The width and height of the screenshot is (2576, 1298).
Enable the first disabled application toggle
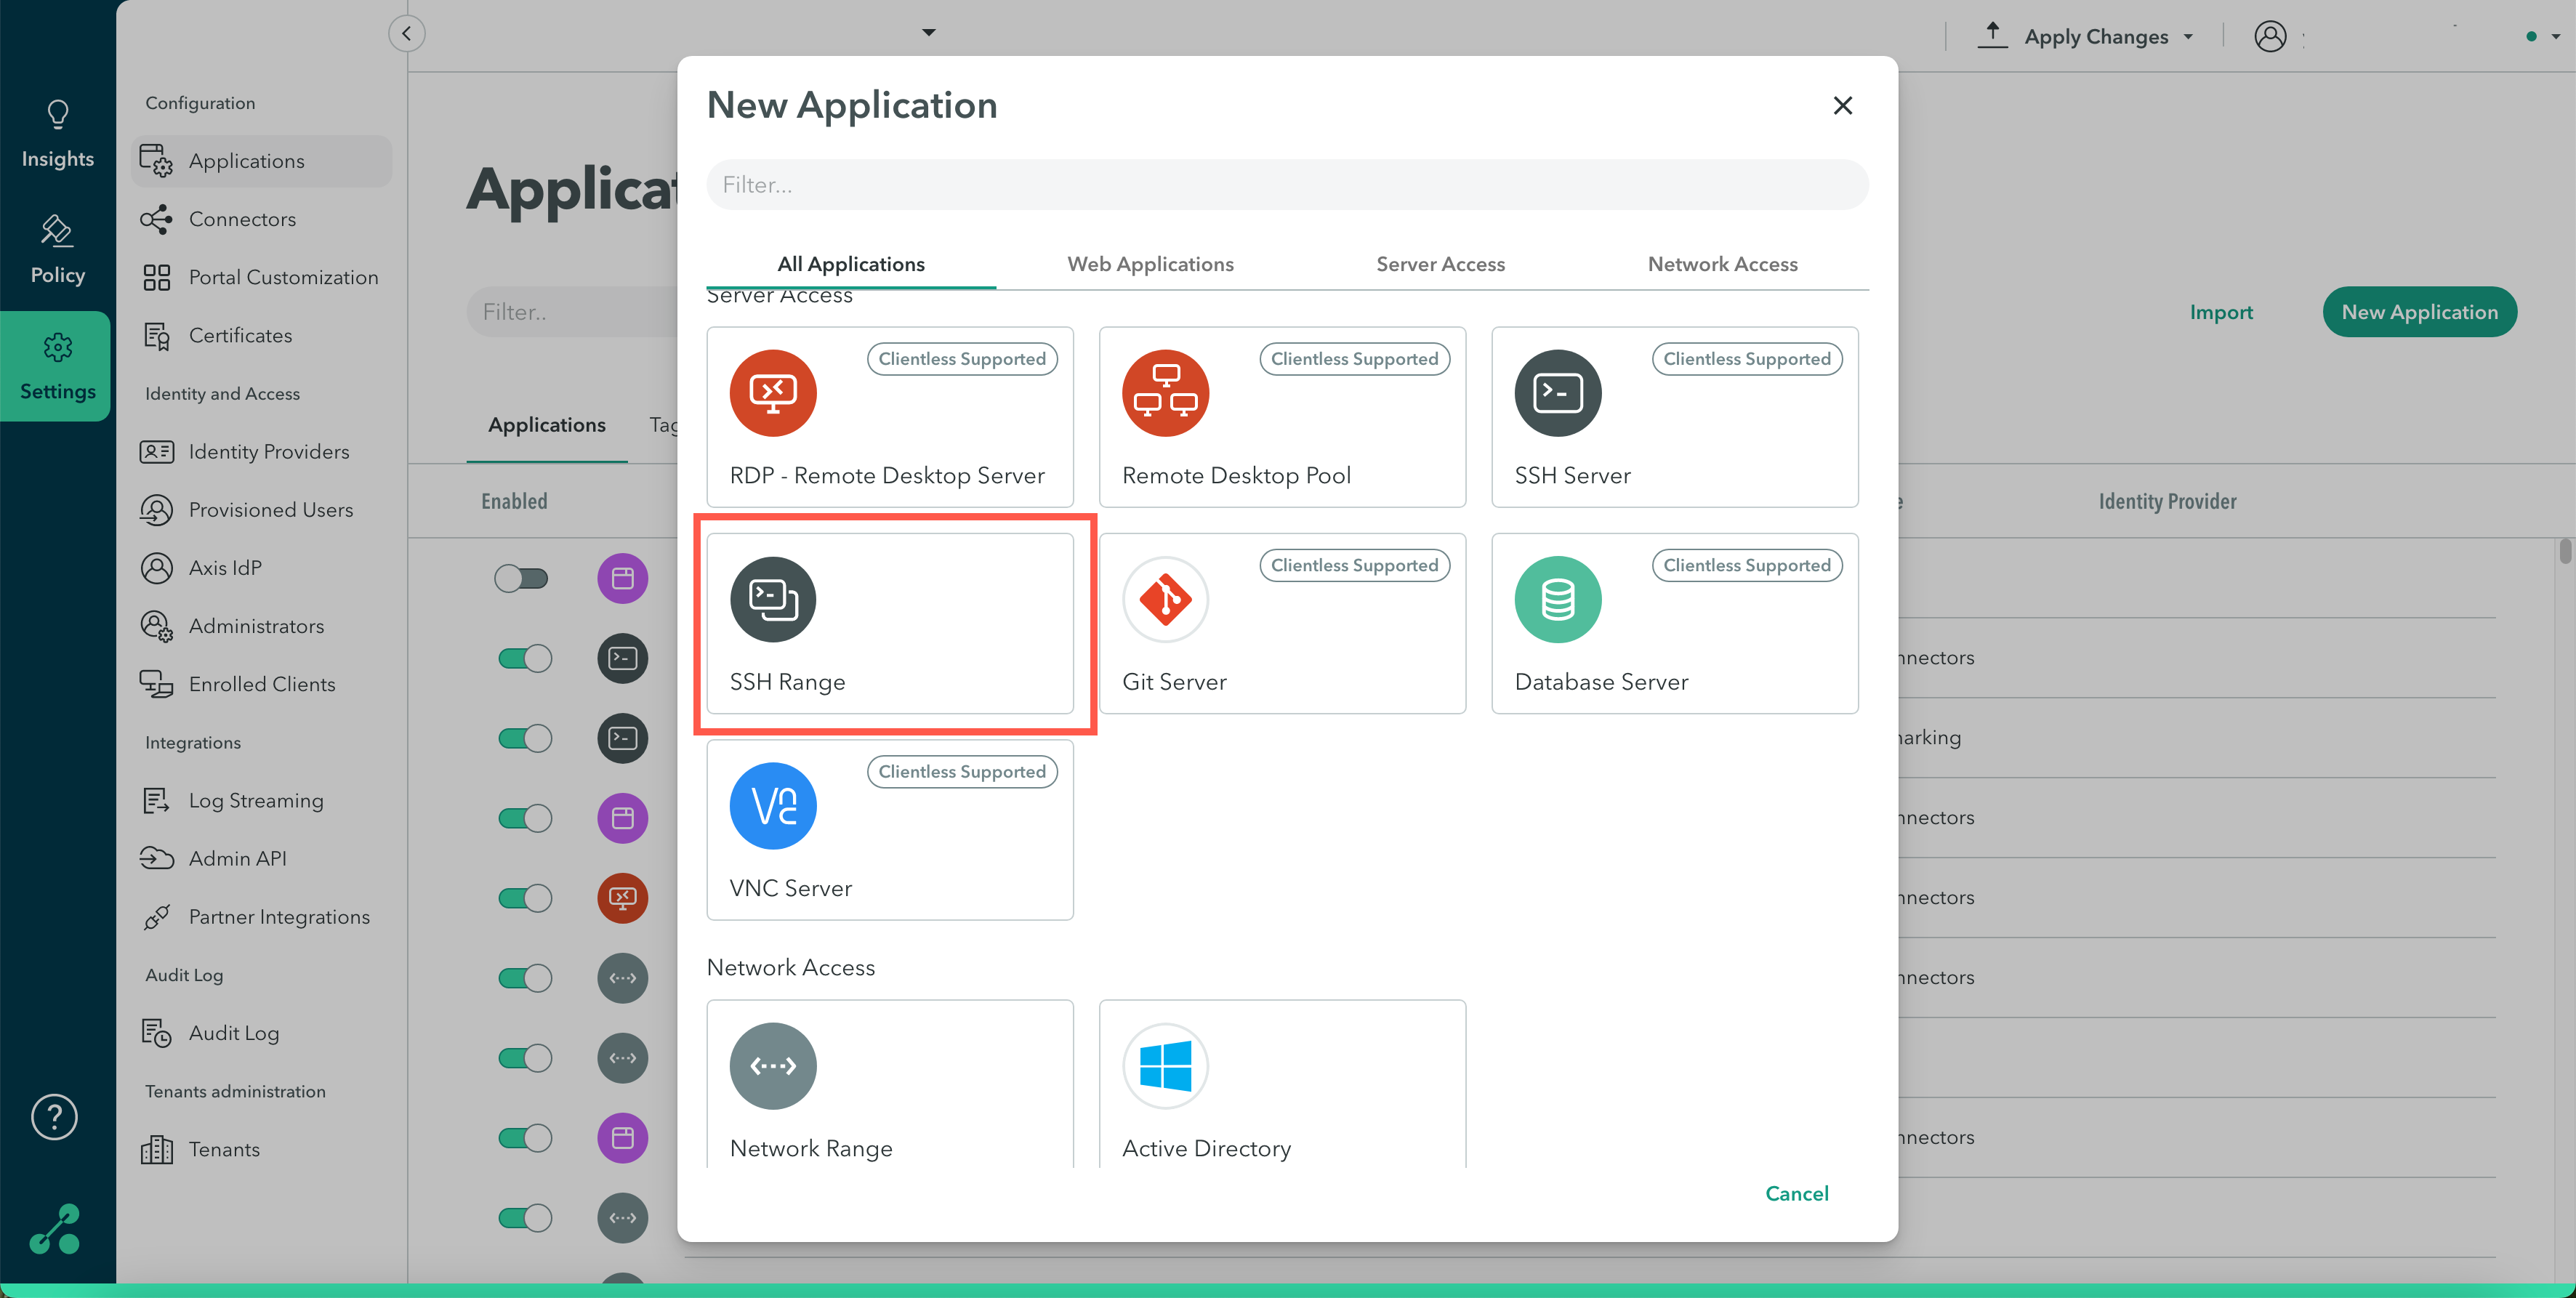pos(522,578)
